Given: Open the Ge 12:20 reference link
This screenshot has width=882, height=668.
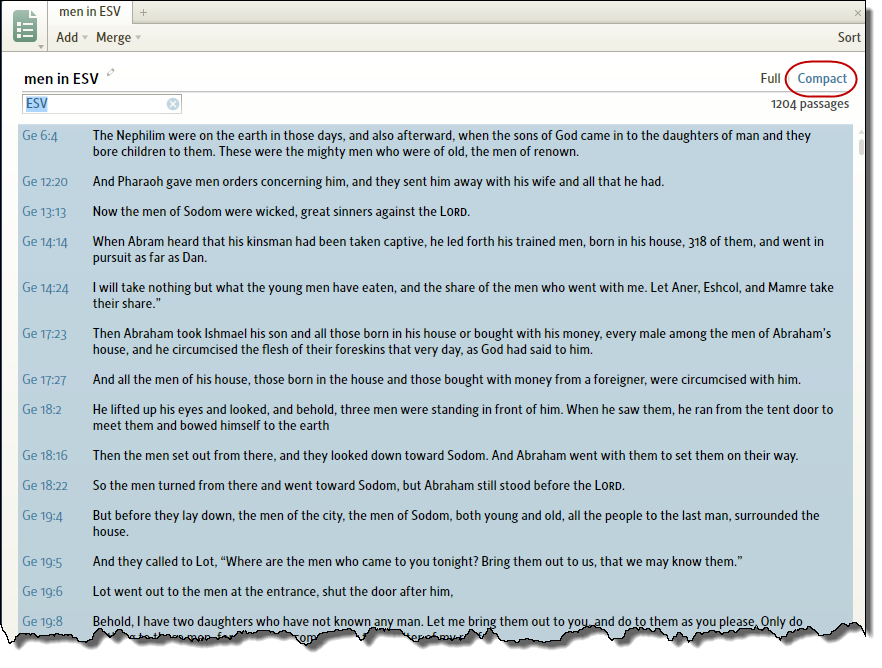Looking at the screenshot, I should [45, 182].
